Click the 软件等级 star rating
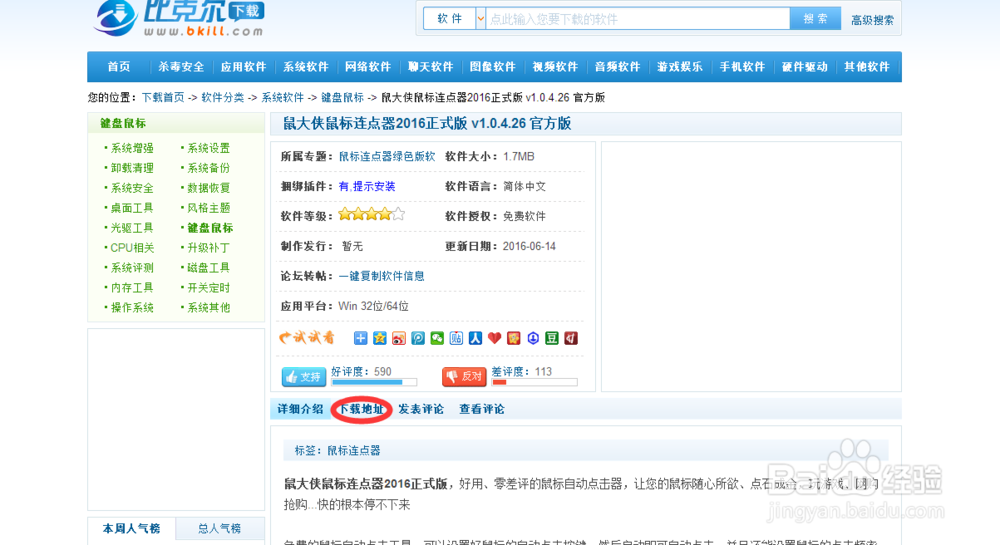The height and width of the screenshot is (545, 1000). click(x=371, y=214)
